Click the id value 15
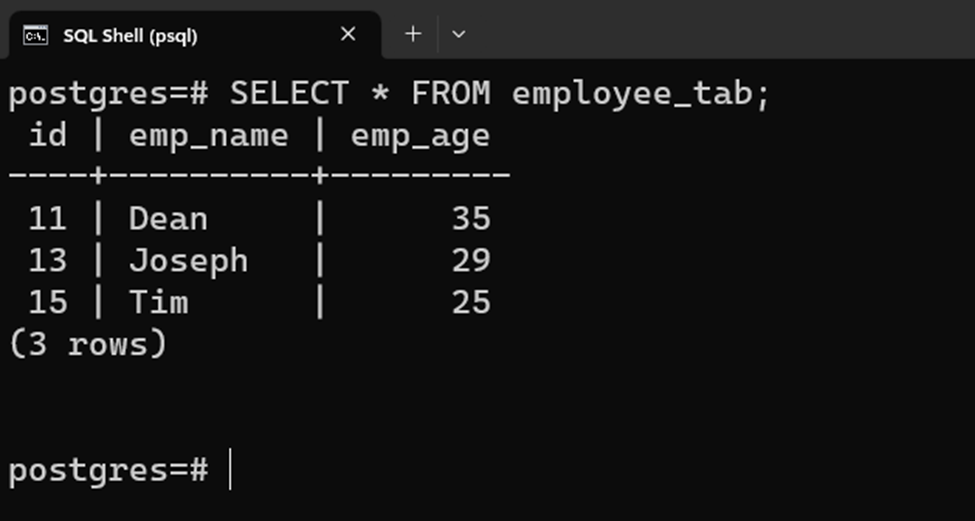The width and height of the screenshot is (975, 521). pos(48,302)
